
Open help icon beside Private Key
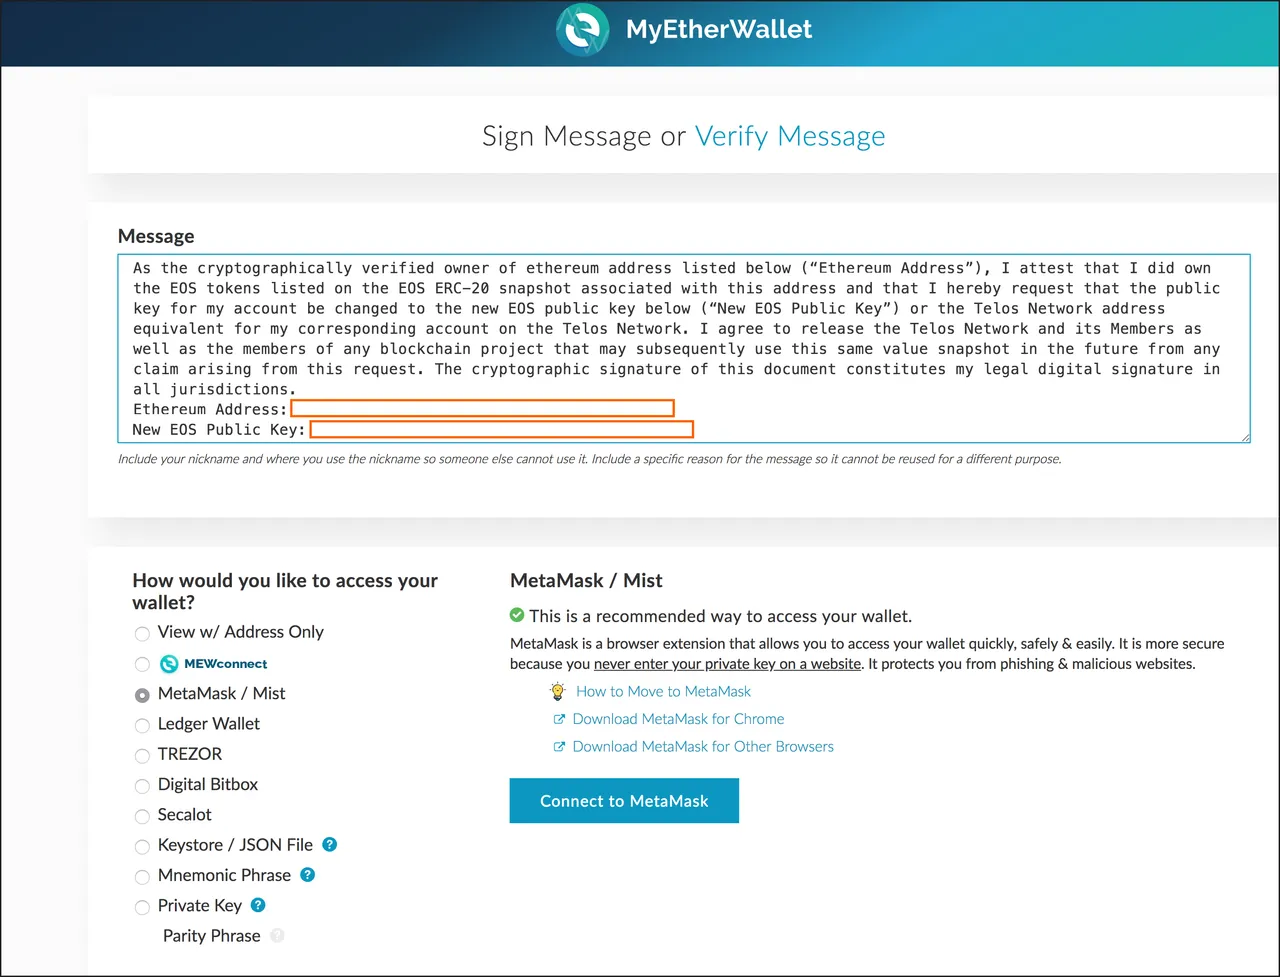pyautogui.click(x=258, y=905)
